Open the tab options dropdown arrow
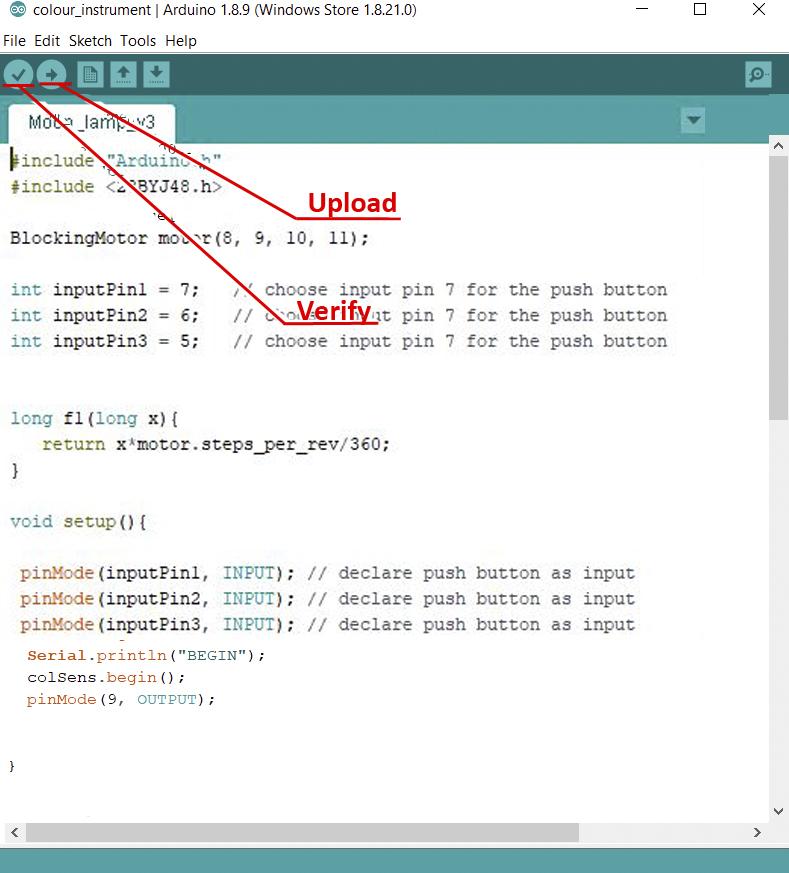 click(x=693, y=120)
